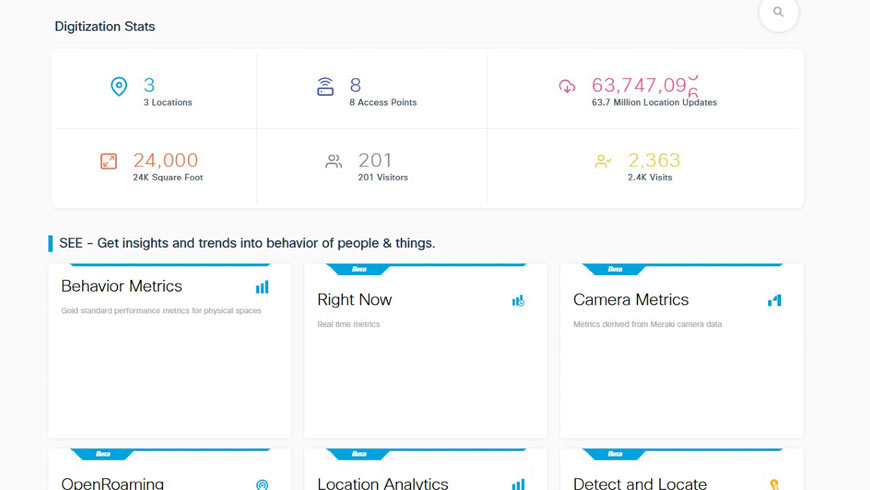
Task: Click the Beta badge on Location Analytics
Action: click(x=359, y=454)
